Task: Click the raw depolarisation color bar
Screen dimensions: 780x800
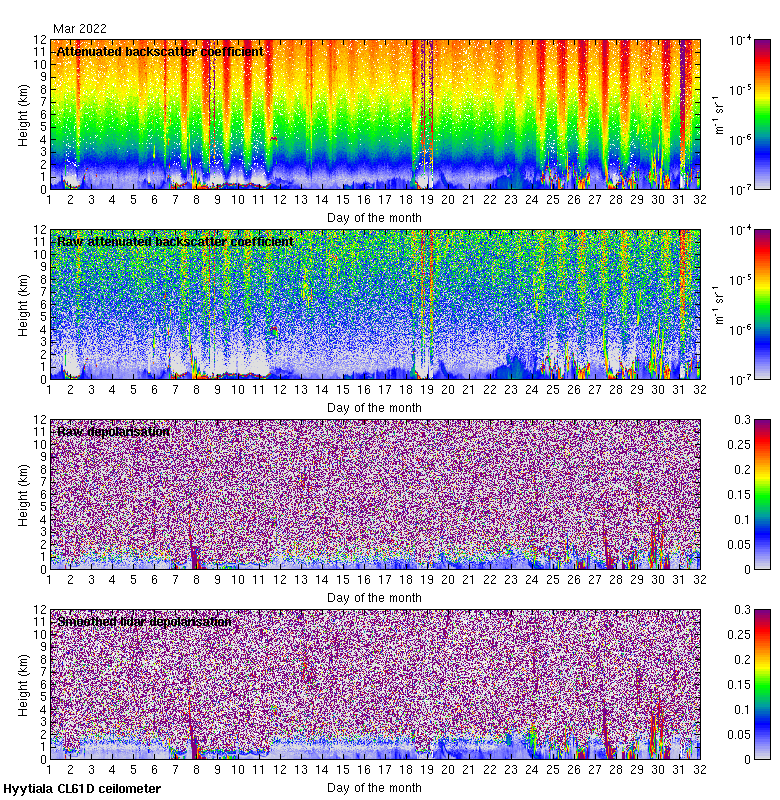Action: click(762, 494)
